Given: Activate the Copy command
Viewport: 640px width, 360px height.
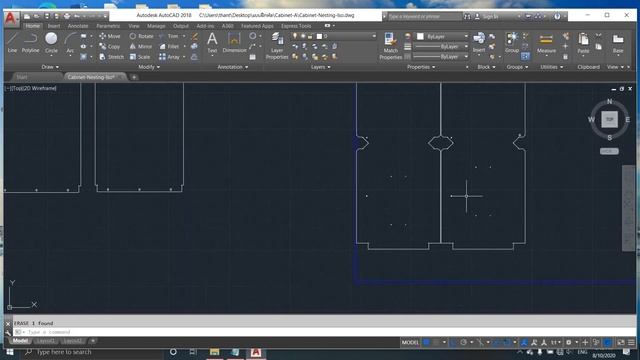Looking at the screenshot, I should [x=109, y=47].
